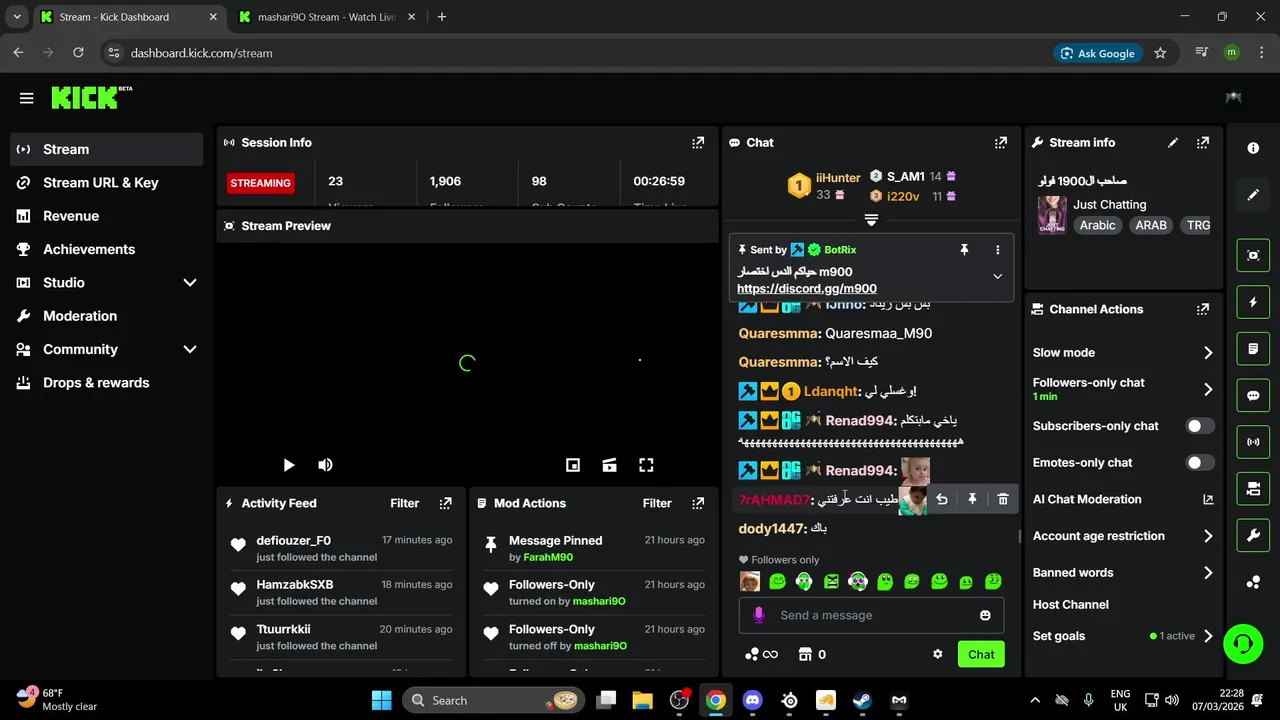Open the hamburger menu beside the Kick logo

(x=27, y=98)
